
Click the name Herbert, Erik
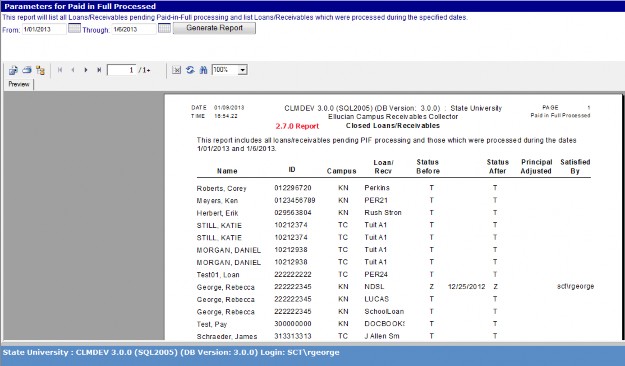click(217, 213)
